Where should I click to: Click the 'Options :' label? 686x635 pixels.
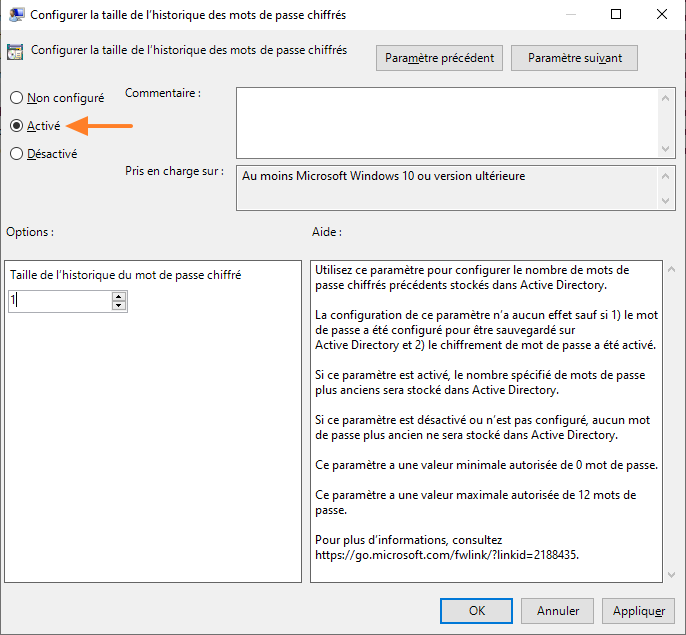point(30,232)
